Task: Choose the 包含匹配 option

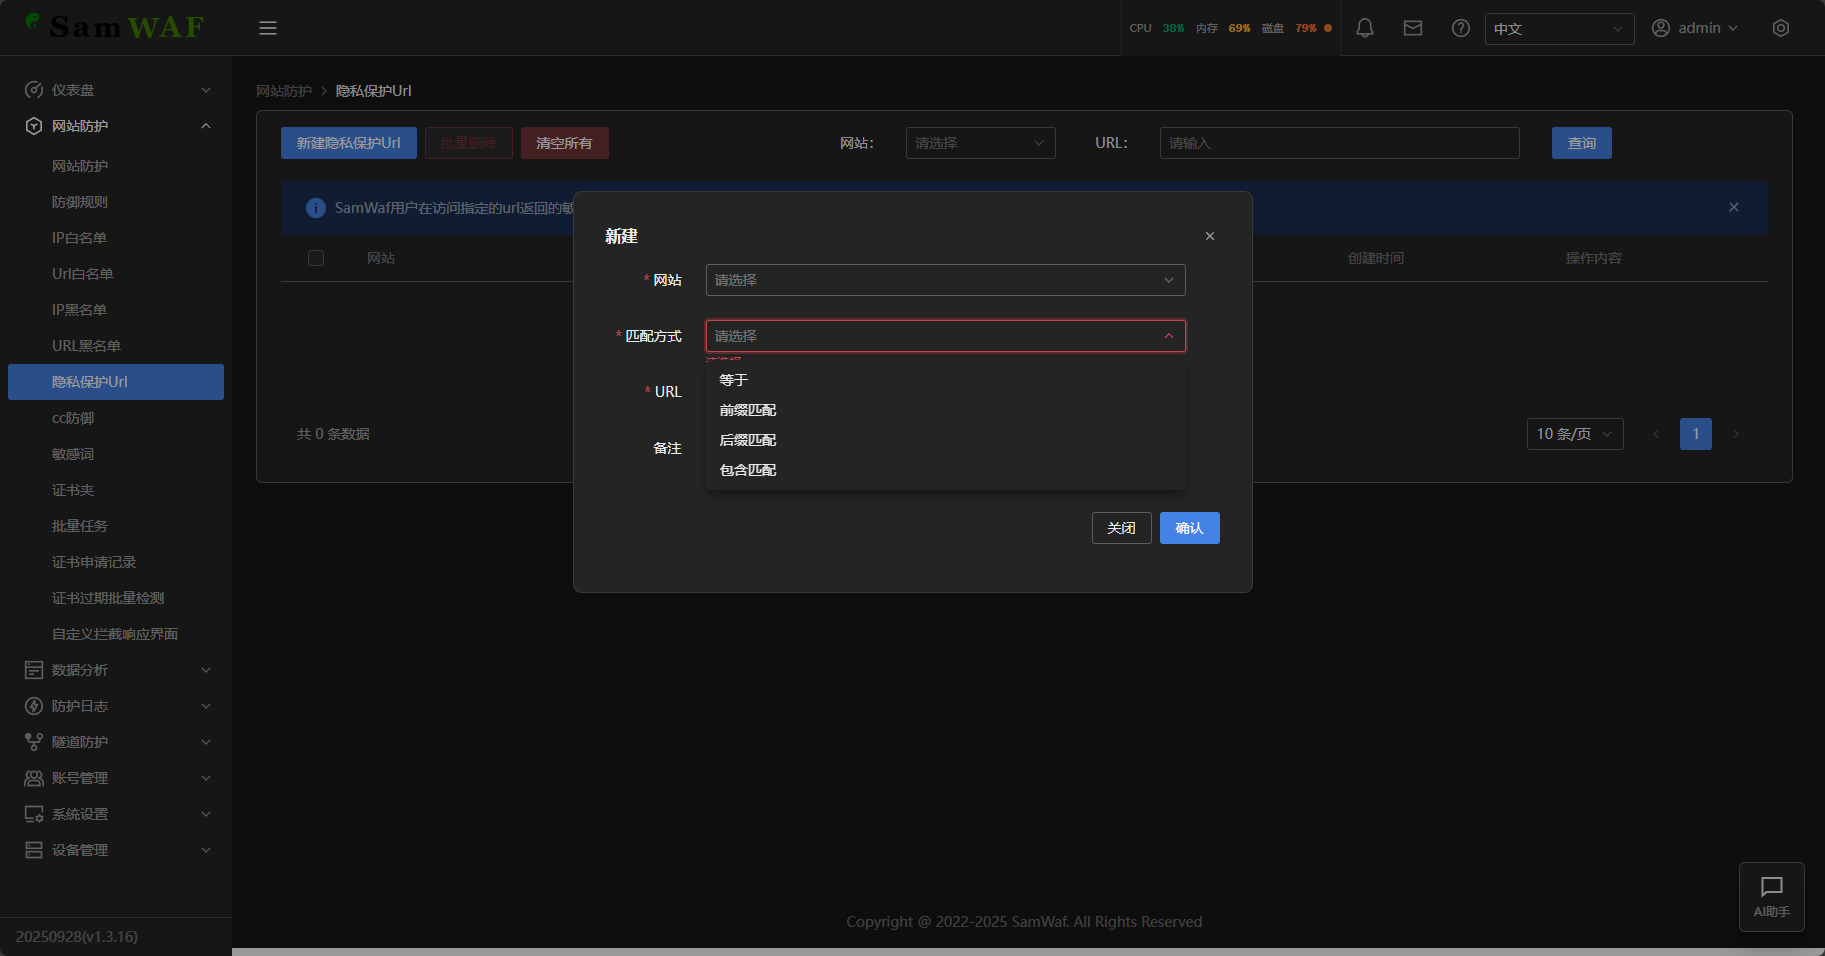Action: click(748, 470)
